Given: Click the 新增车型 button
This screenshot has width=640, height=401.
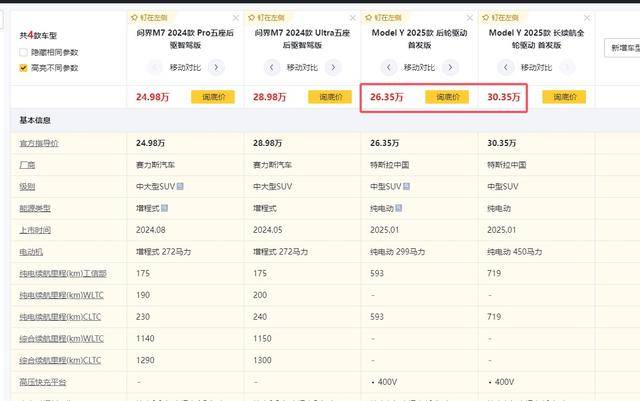Looking at the screenshot, I should coord(622,48).
